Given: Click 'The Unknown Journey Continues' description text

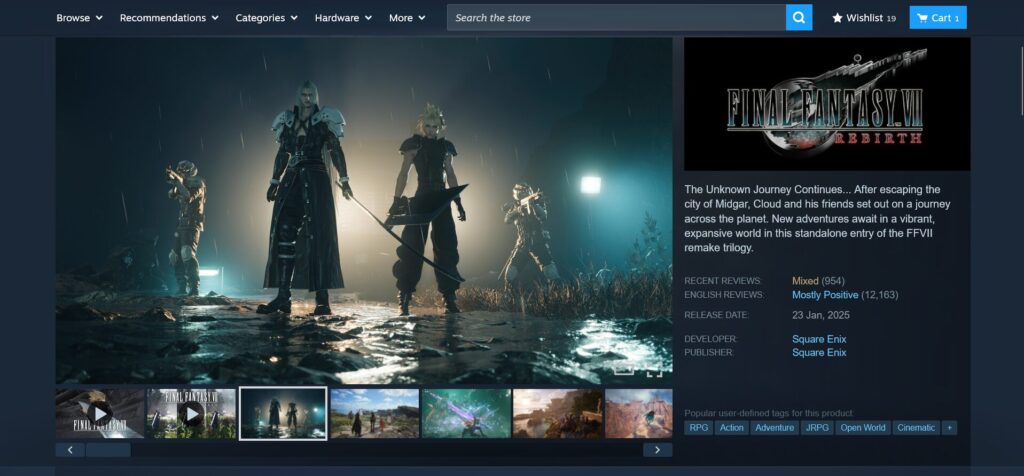Looking at the screenshot, I should [x=817, y=219].
